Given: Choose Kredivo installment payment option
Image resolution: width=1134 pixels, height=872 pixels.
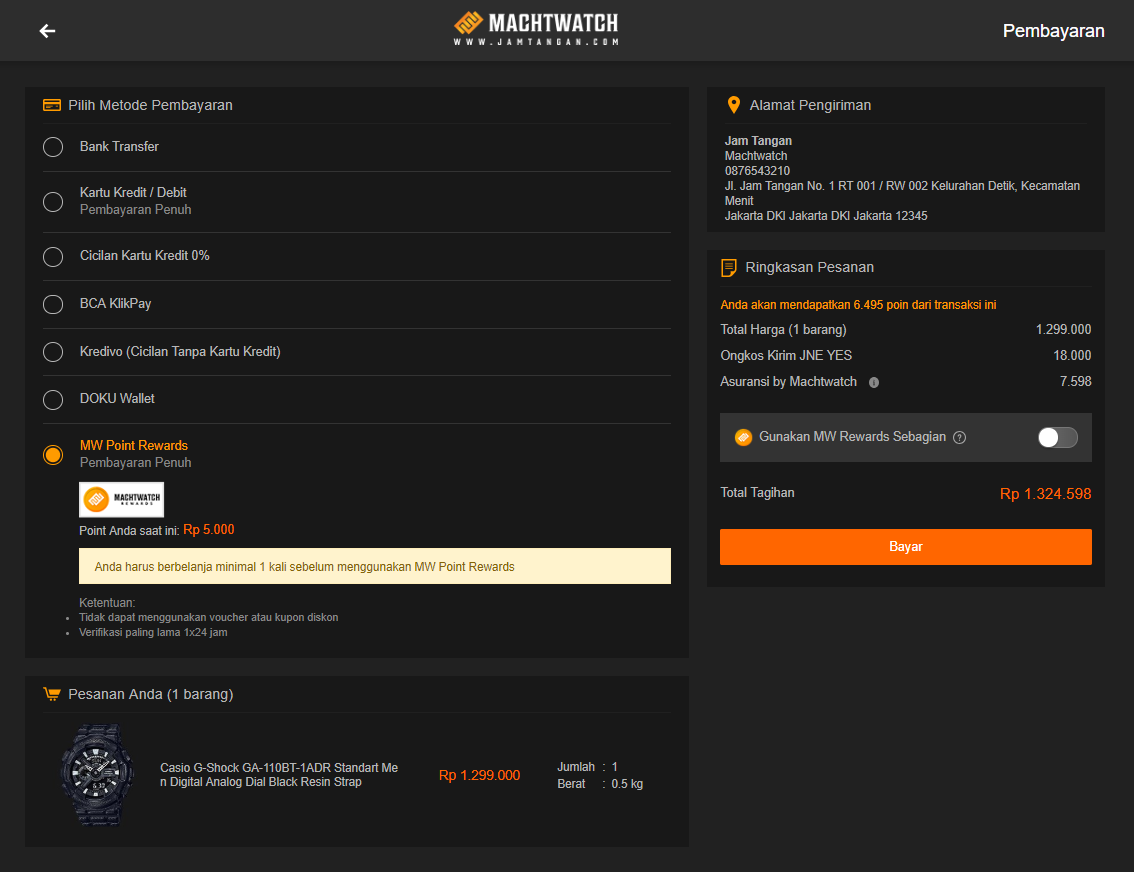Looking at the screenshot, I should click(x=53, y=352).
